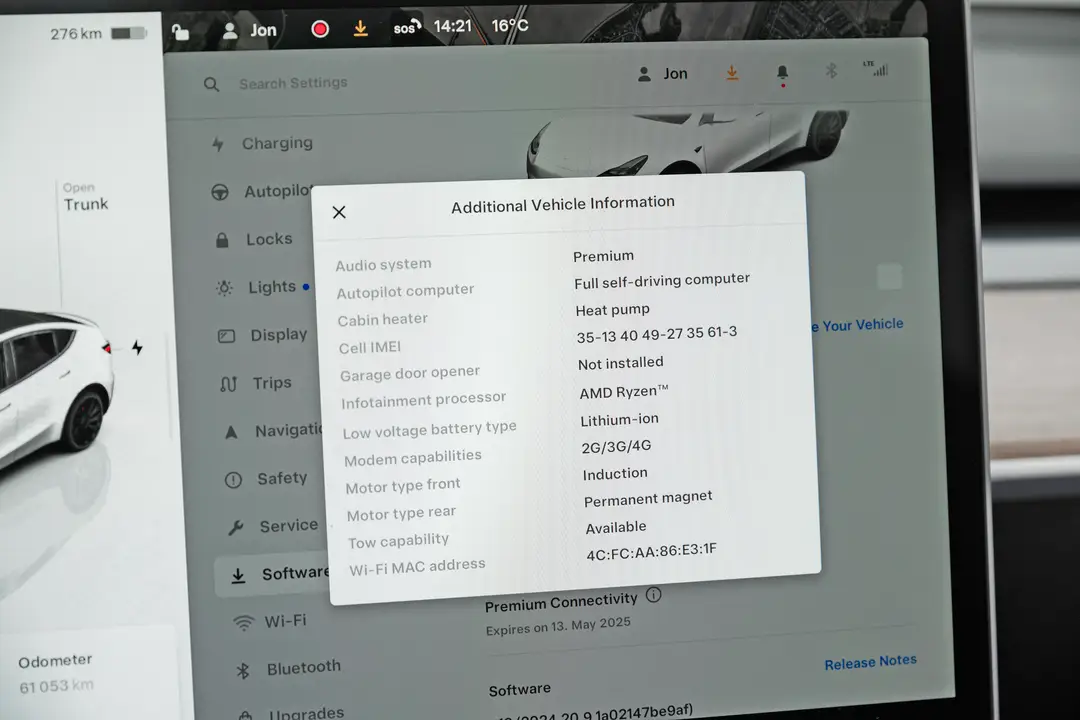The height and width of the screenshot is (720, 1080).
Task: Select the Wi-Fi MAC address value
Action: pyautogui.click(x=652, y=552)
